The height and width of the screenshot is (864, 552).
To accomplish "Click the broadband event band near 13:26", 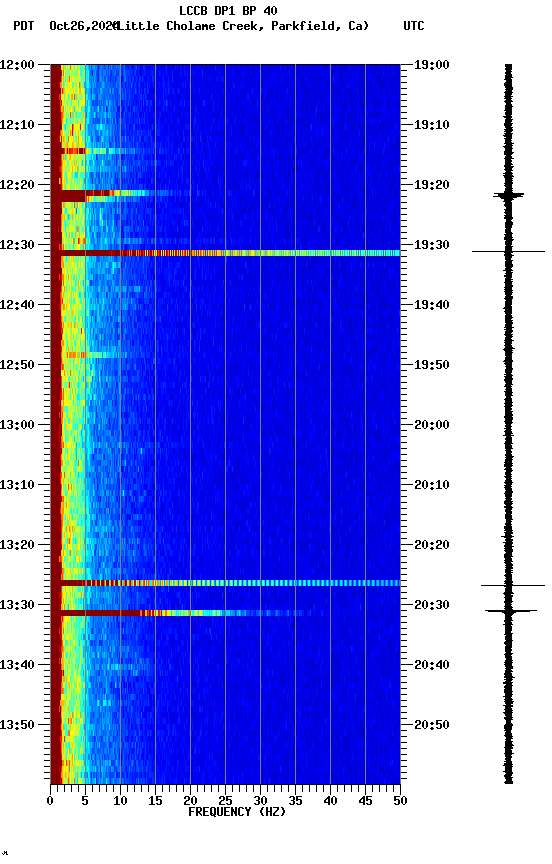I will click(x=225, y=583).
